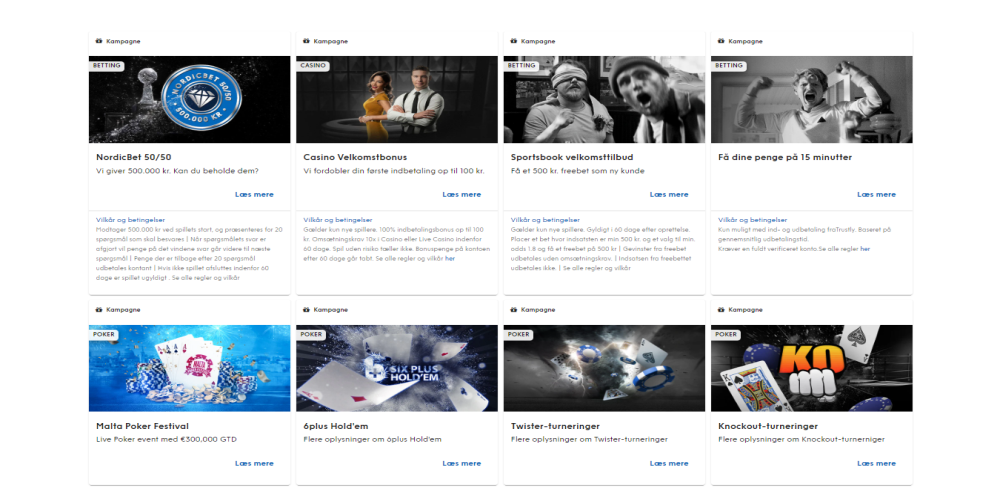Image resolution: width=1000 pixels, height=500 pixels.
Task: Click Vilkår og betingelser under NordicBet 50/50
Action: pyautogui.click(x=130, y=220)
